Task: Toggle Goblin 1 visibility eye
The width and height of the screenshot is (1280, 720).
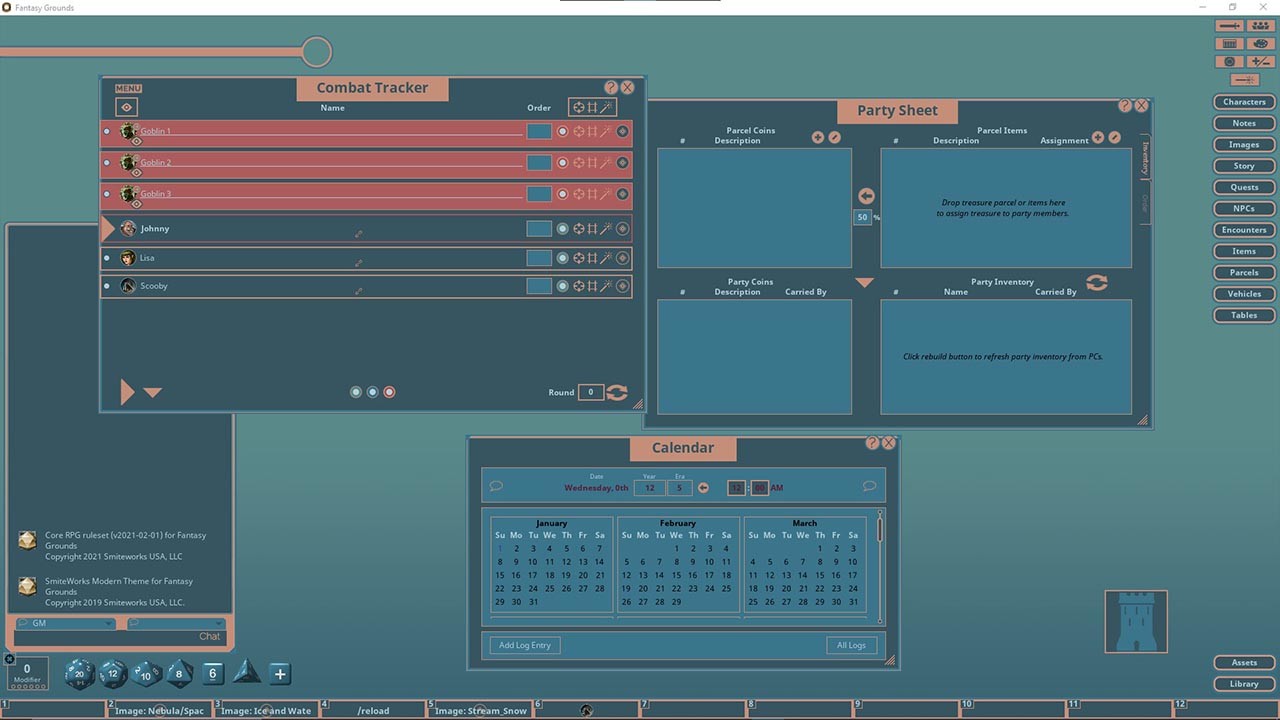Action: [137, 142]
